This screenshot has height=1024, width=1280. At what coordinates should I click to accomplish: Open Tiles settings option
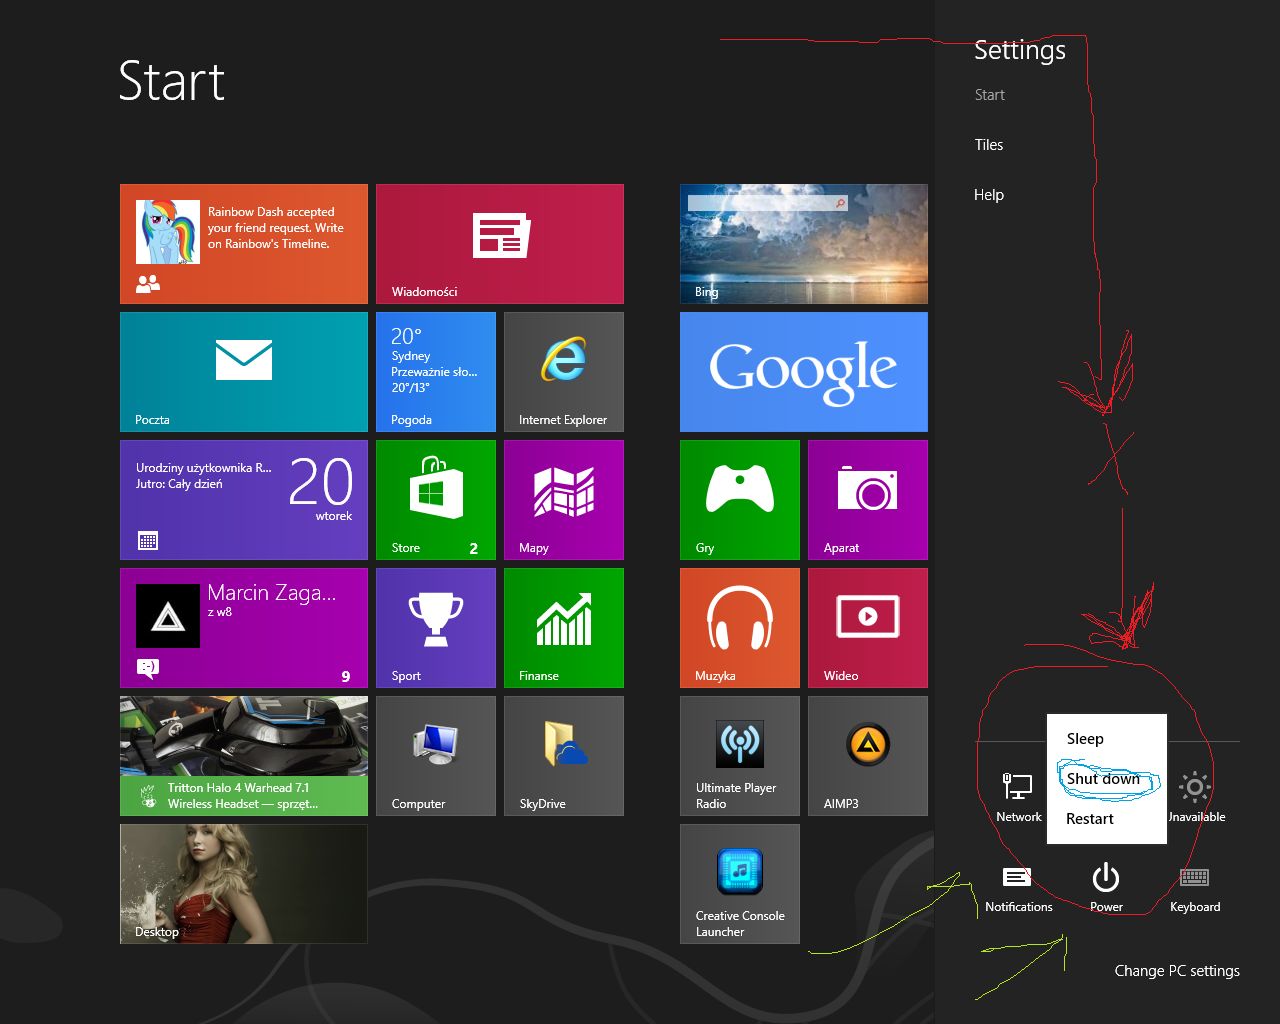(x=989, y=145)
